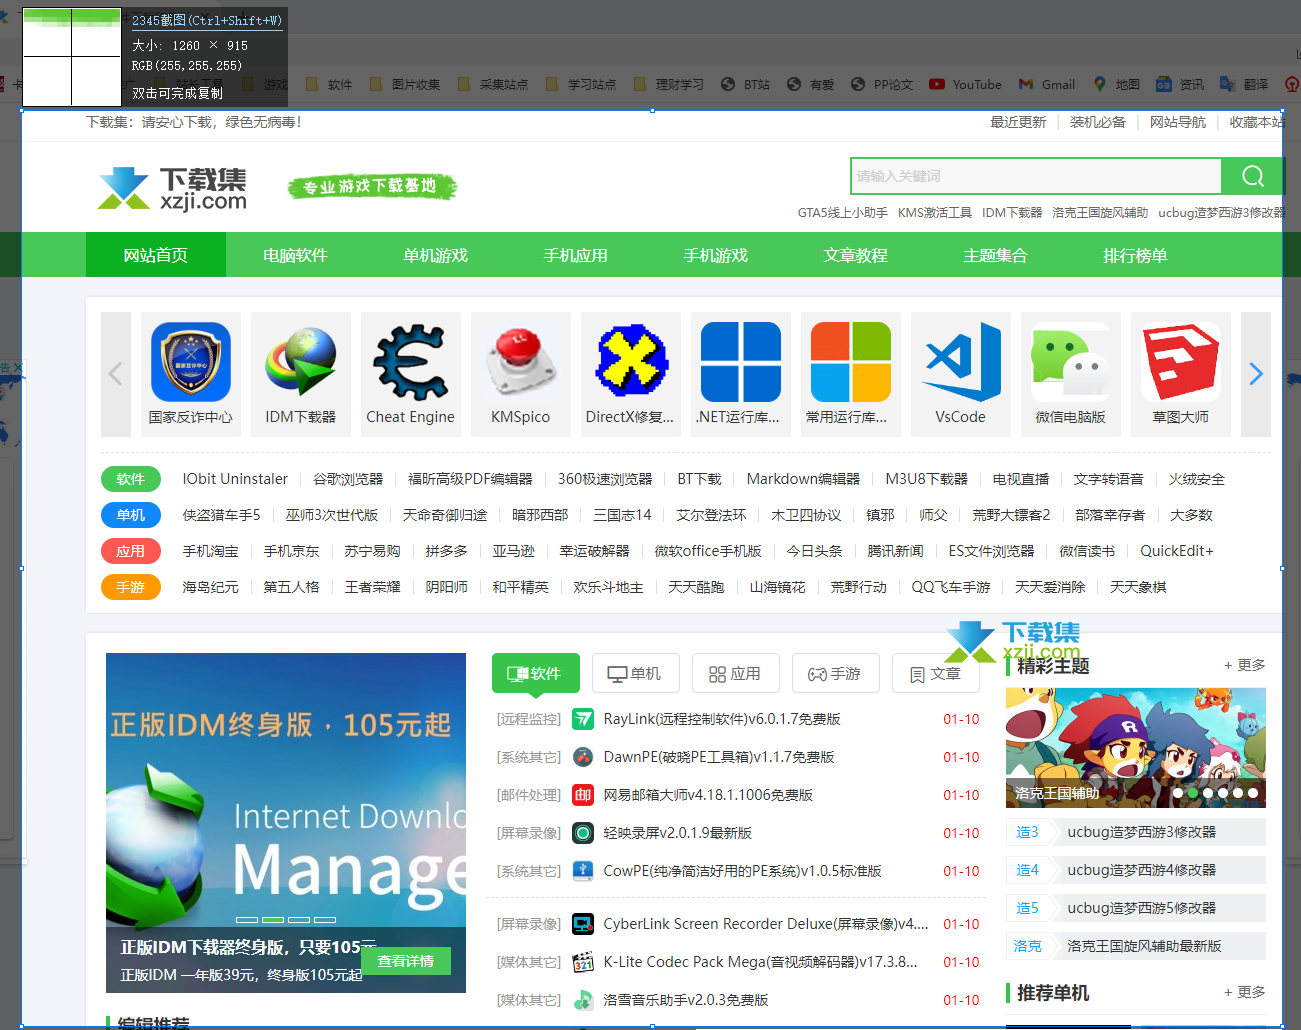
Task: Expand 推荐单机 via 更多 link
Action: pos(1245,992)
